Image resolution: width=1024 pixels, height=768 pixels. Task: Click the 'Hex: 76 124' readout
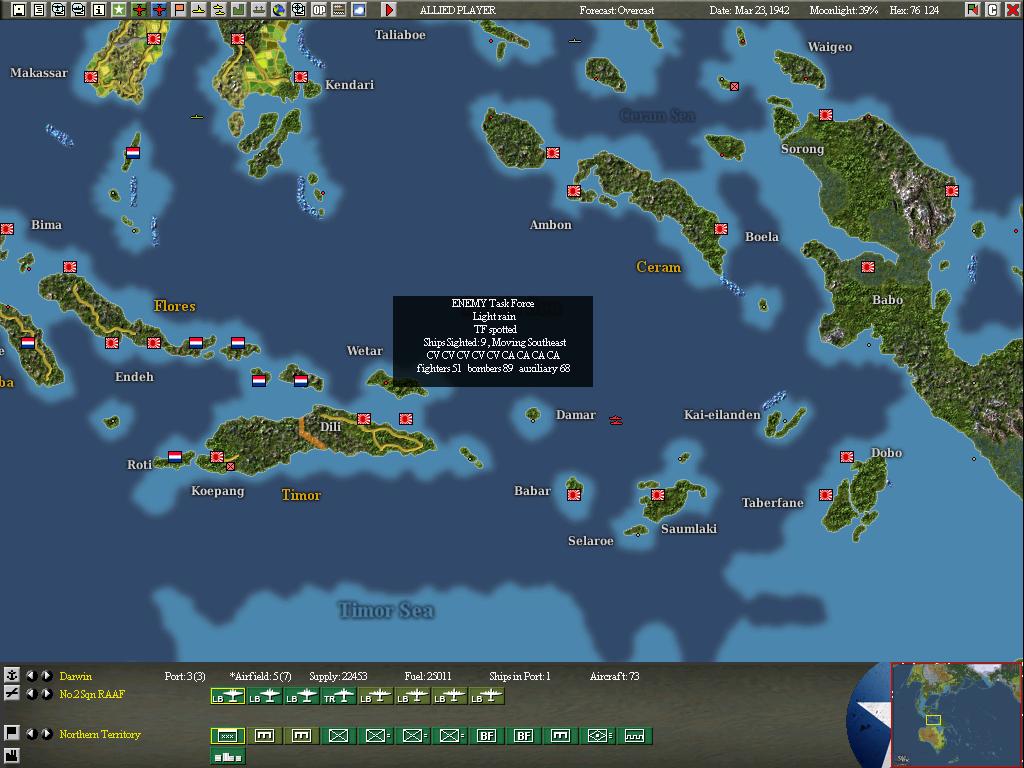click(914, 10)
